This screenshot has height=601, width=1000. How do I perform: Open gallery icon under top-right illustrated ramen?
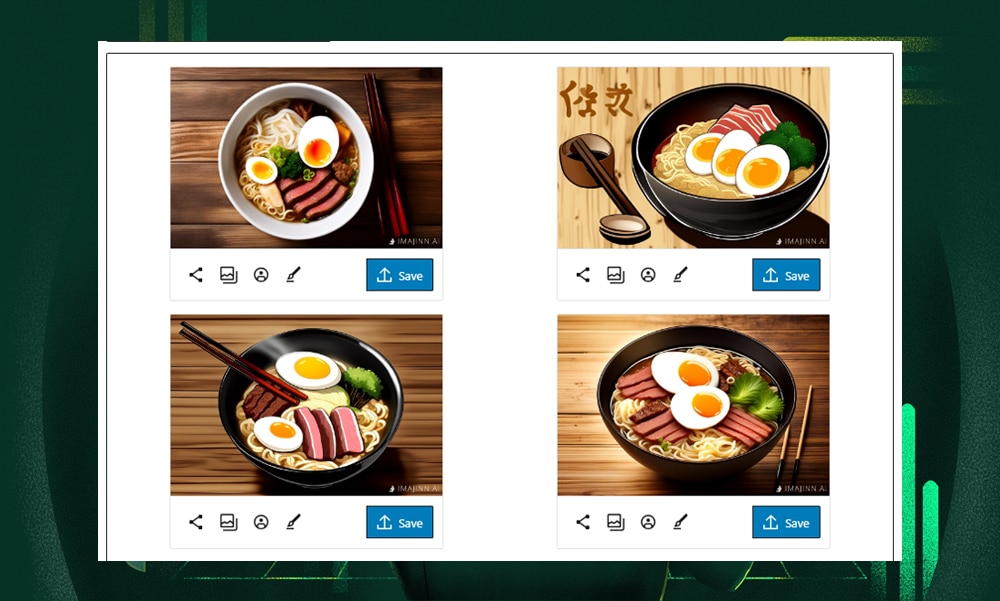pyautogui.click(x=615, y=275)
